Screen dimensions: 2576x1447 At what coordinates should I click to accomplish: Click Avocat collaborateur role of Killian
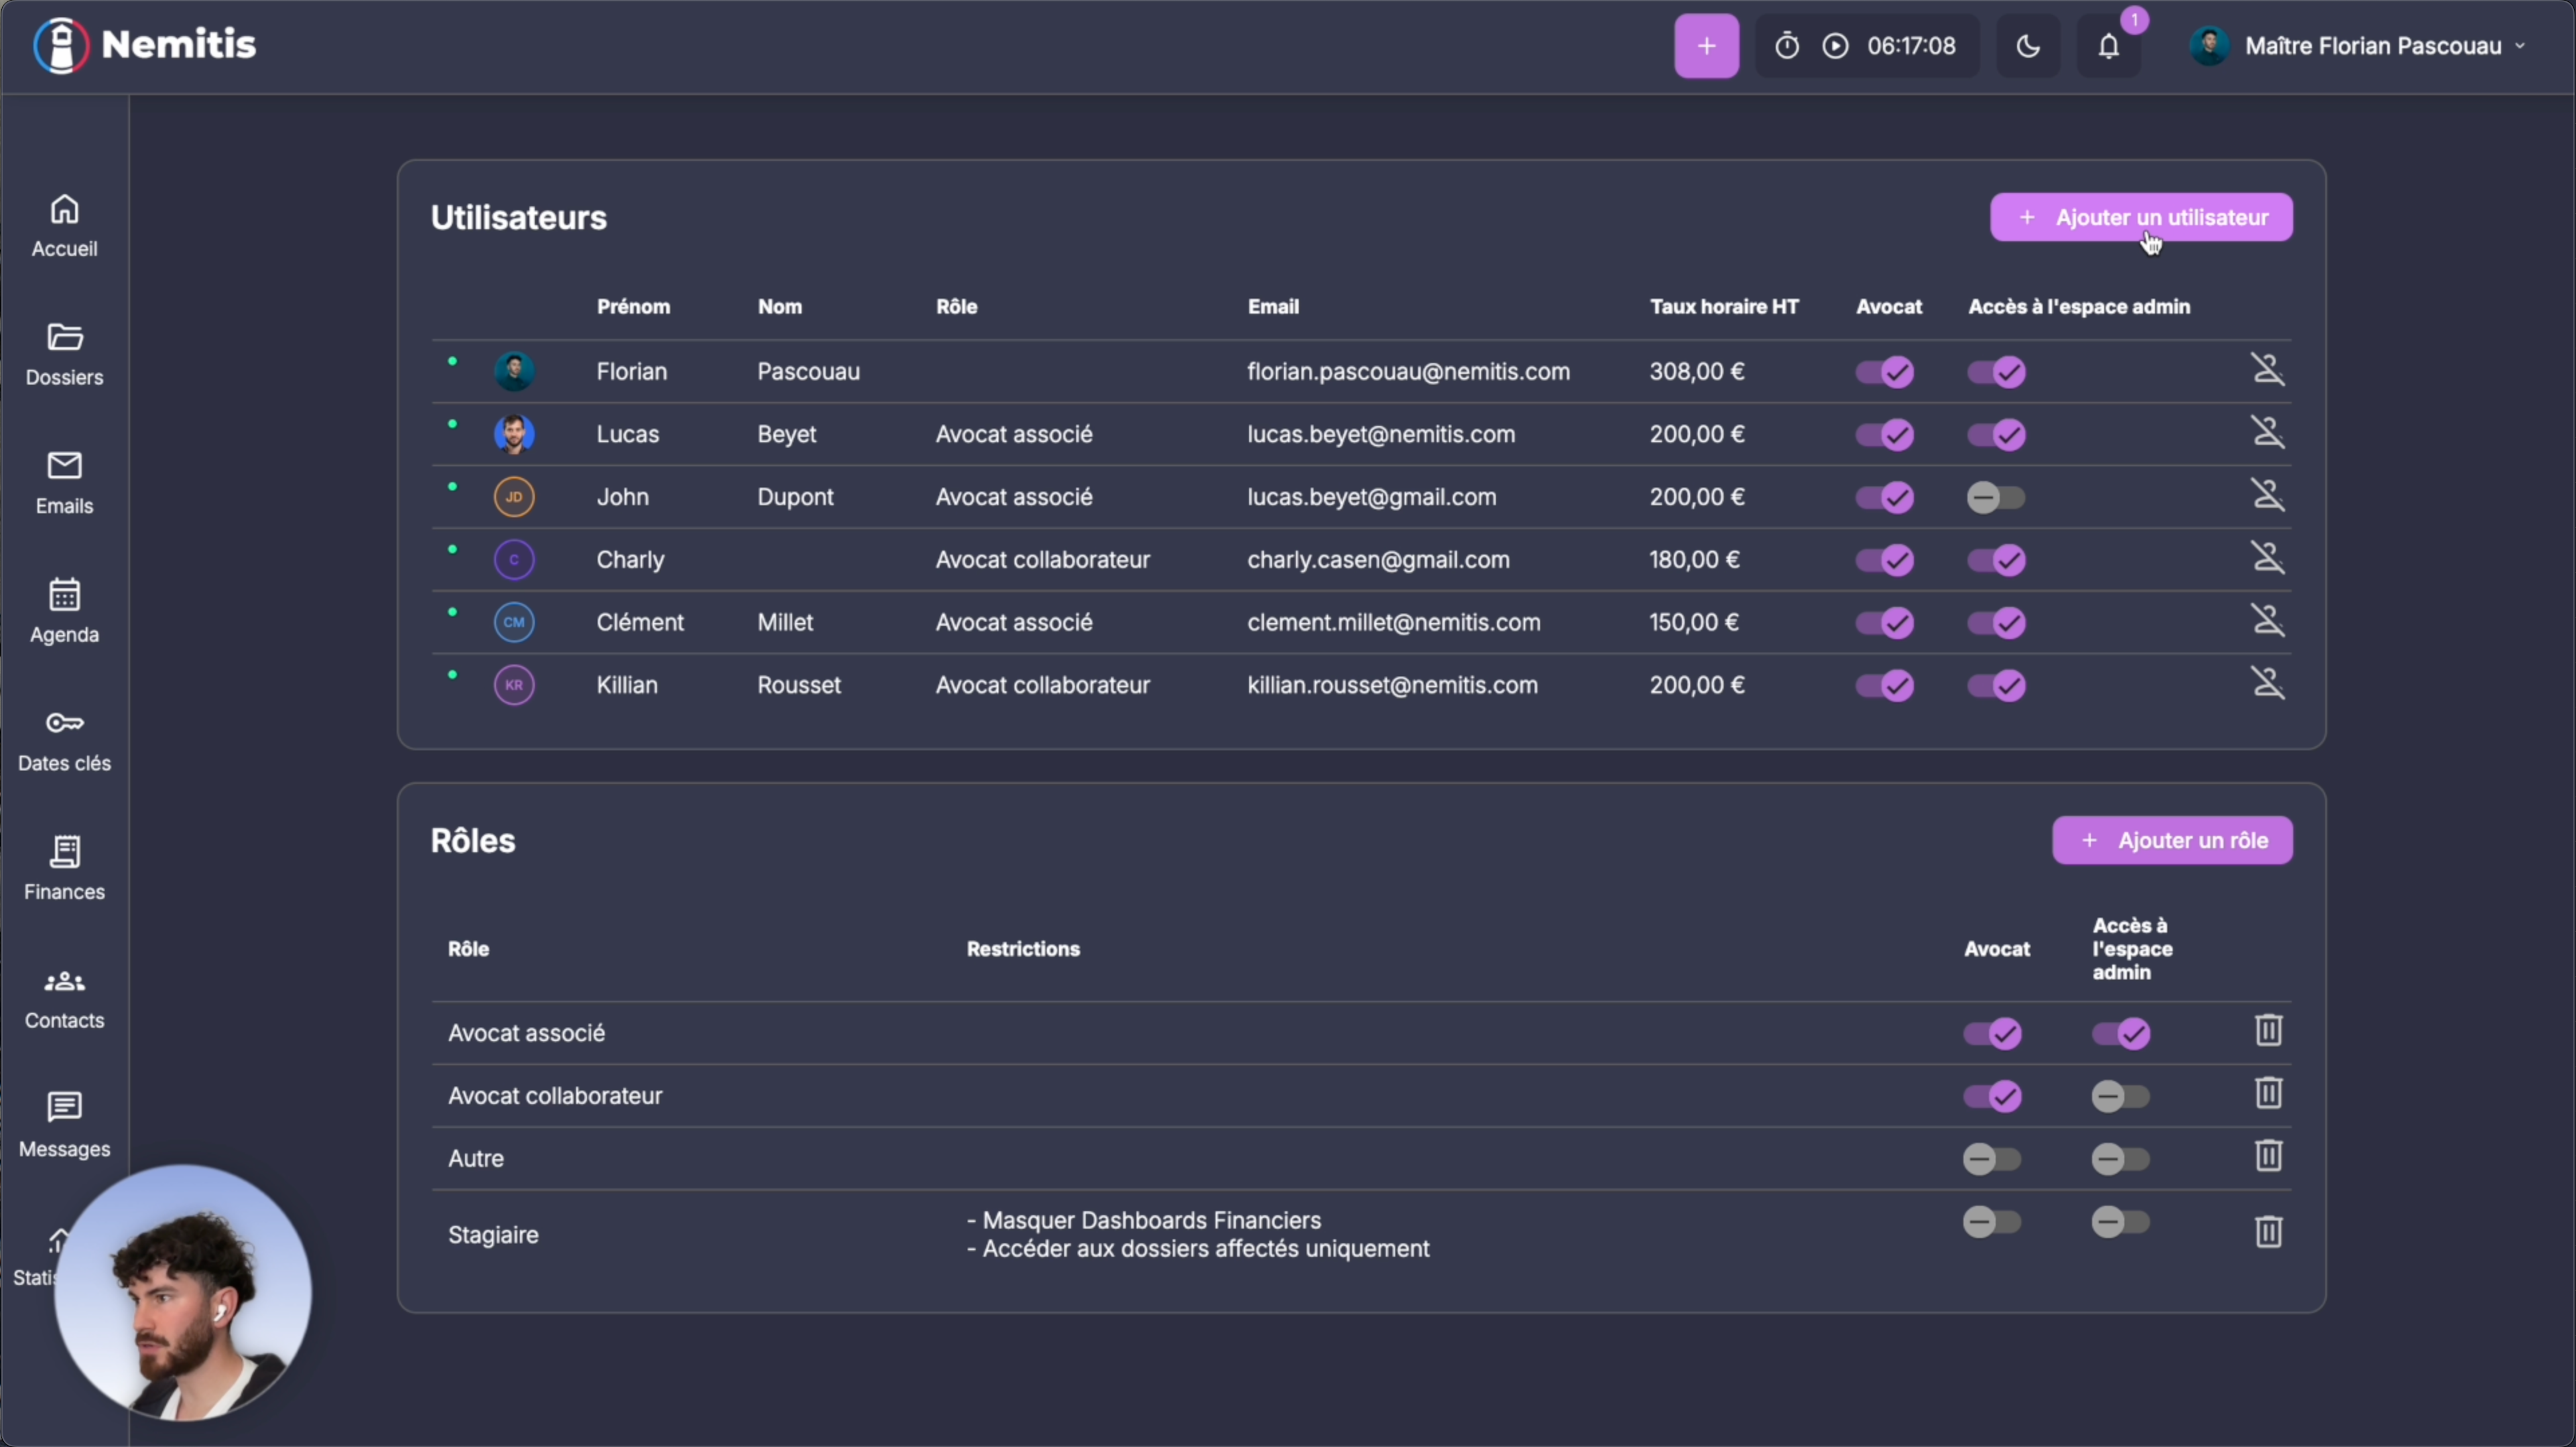(x=1042, y=685)
